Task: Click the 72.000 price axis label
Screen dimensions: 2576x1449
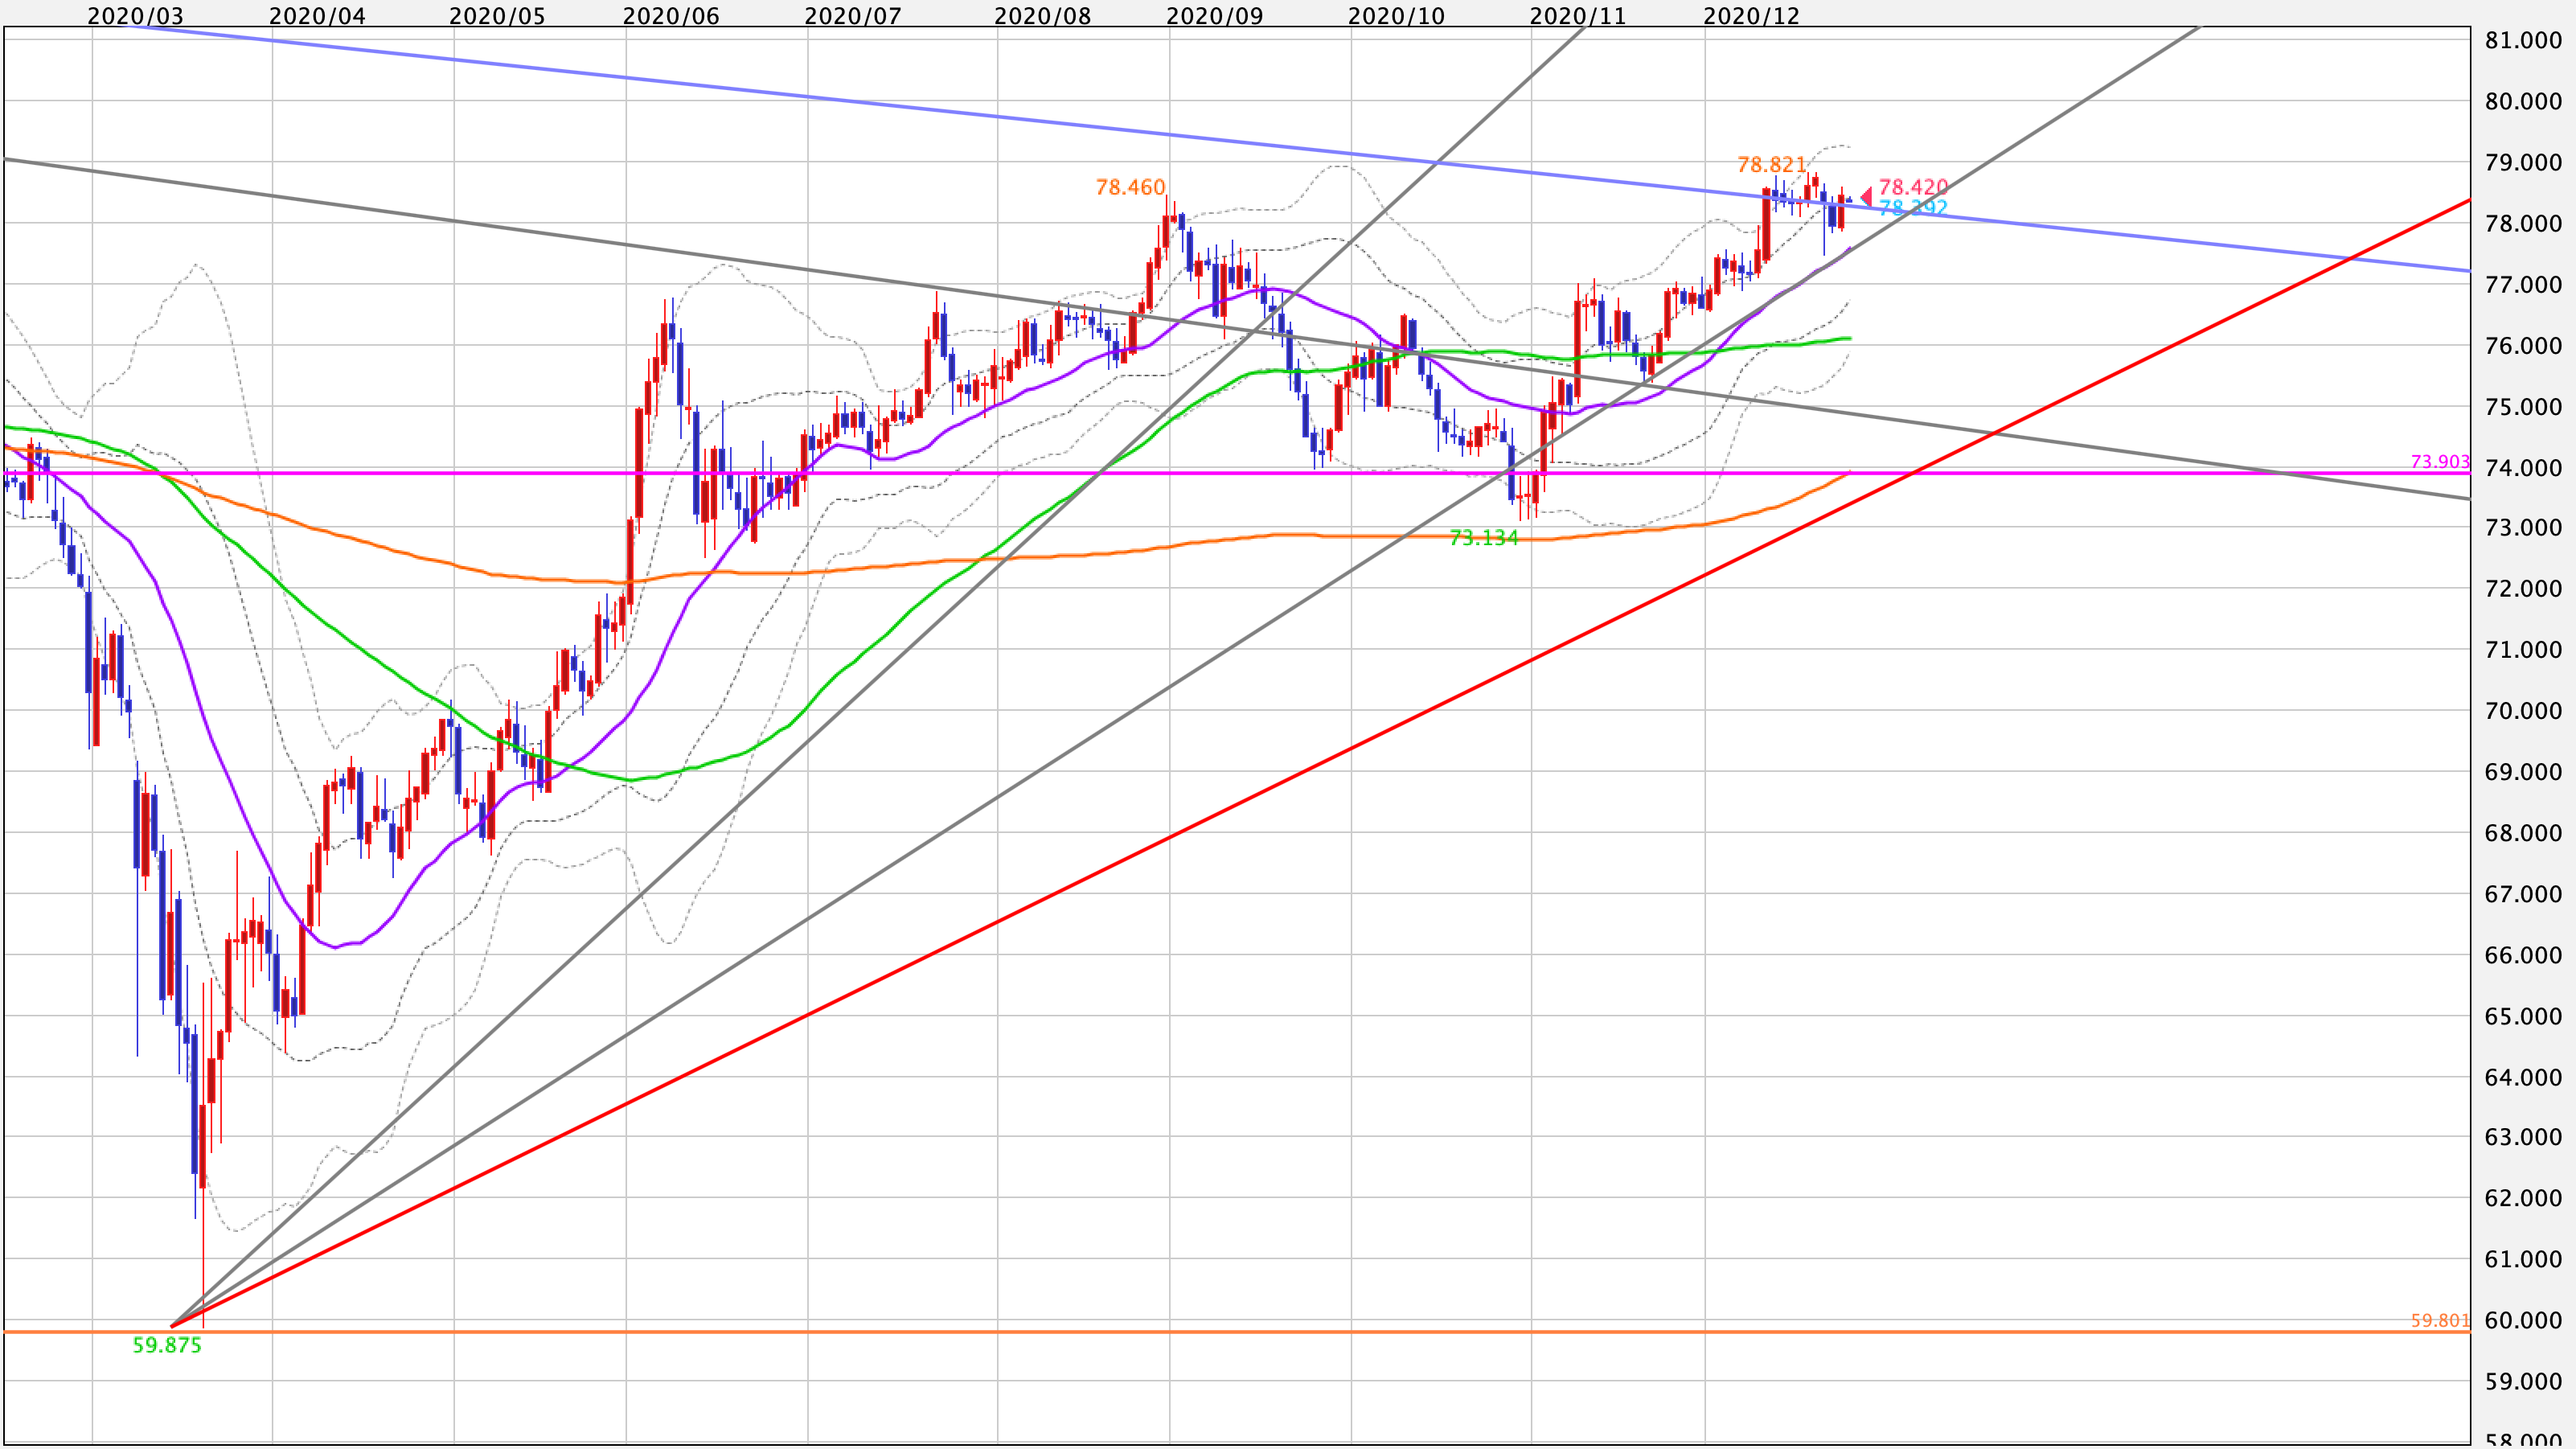Action: point(2523,588)
